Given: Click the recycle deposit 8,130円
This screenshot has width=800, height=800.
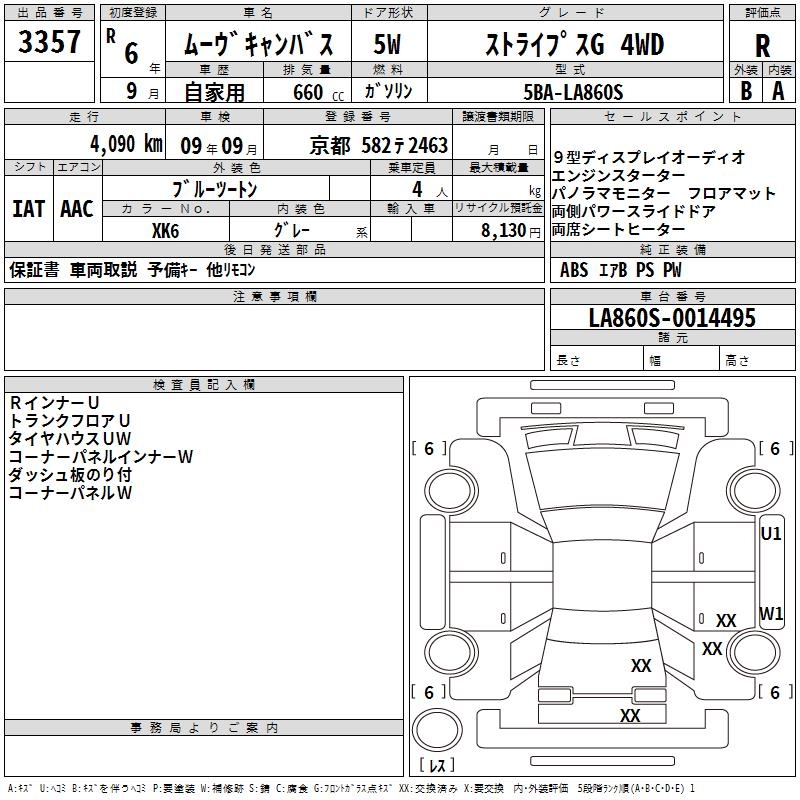Looking at the screenshot, I should point(498,230).
